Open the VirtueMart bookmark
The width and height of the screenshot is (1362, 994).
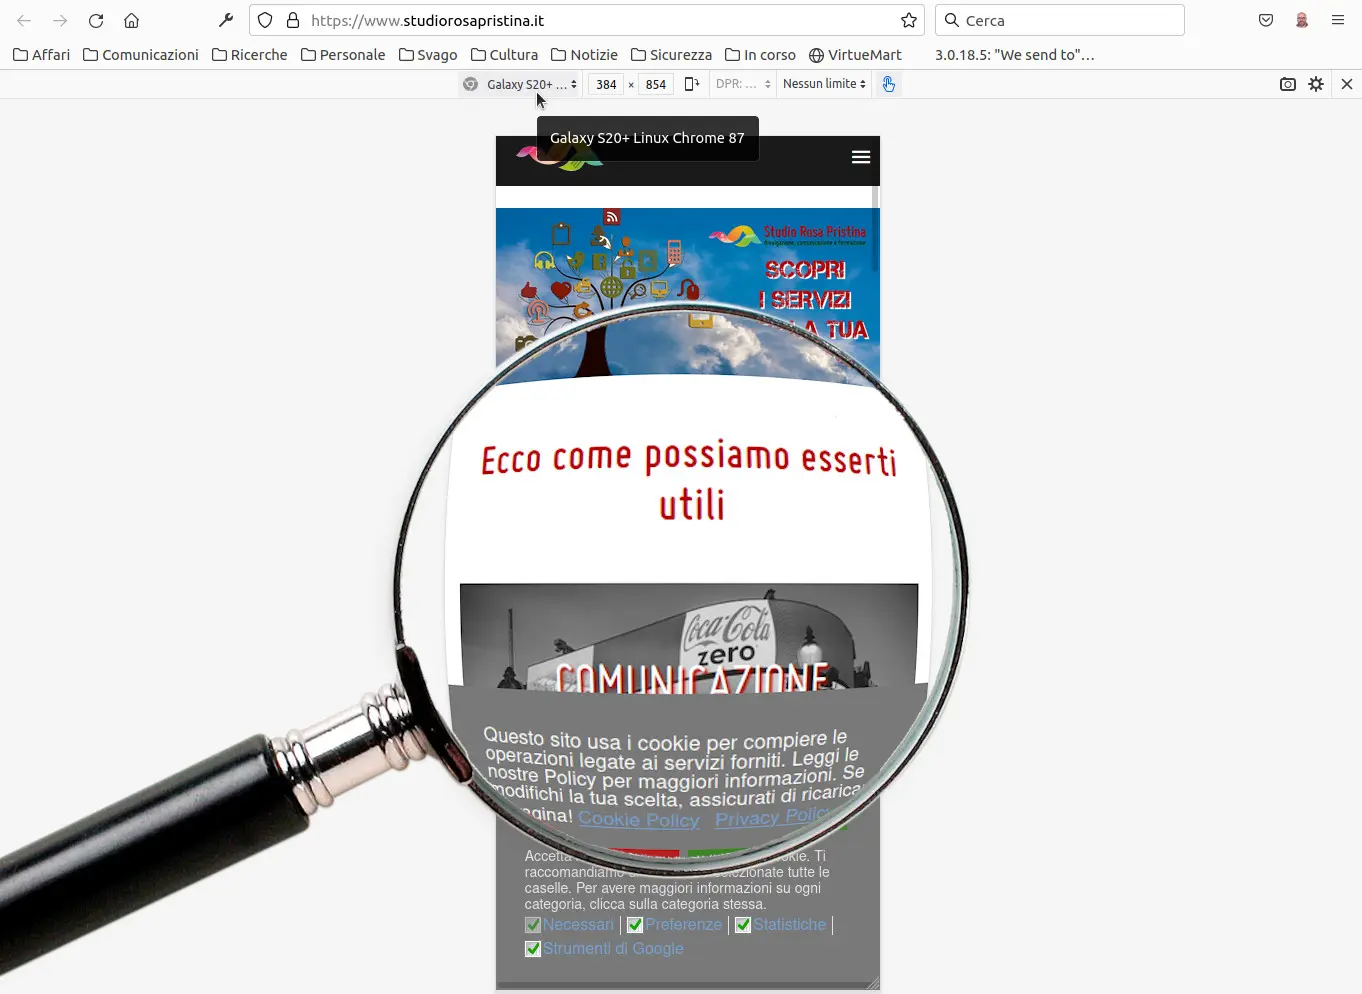855,55
